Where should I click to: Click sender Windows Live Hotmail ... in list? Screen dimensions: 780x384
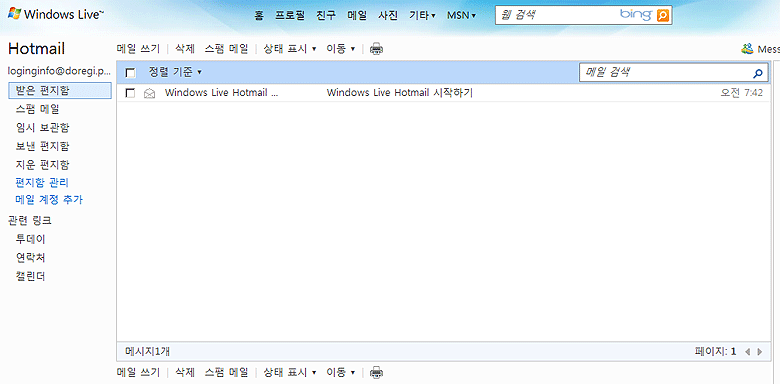(221, 93)
